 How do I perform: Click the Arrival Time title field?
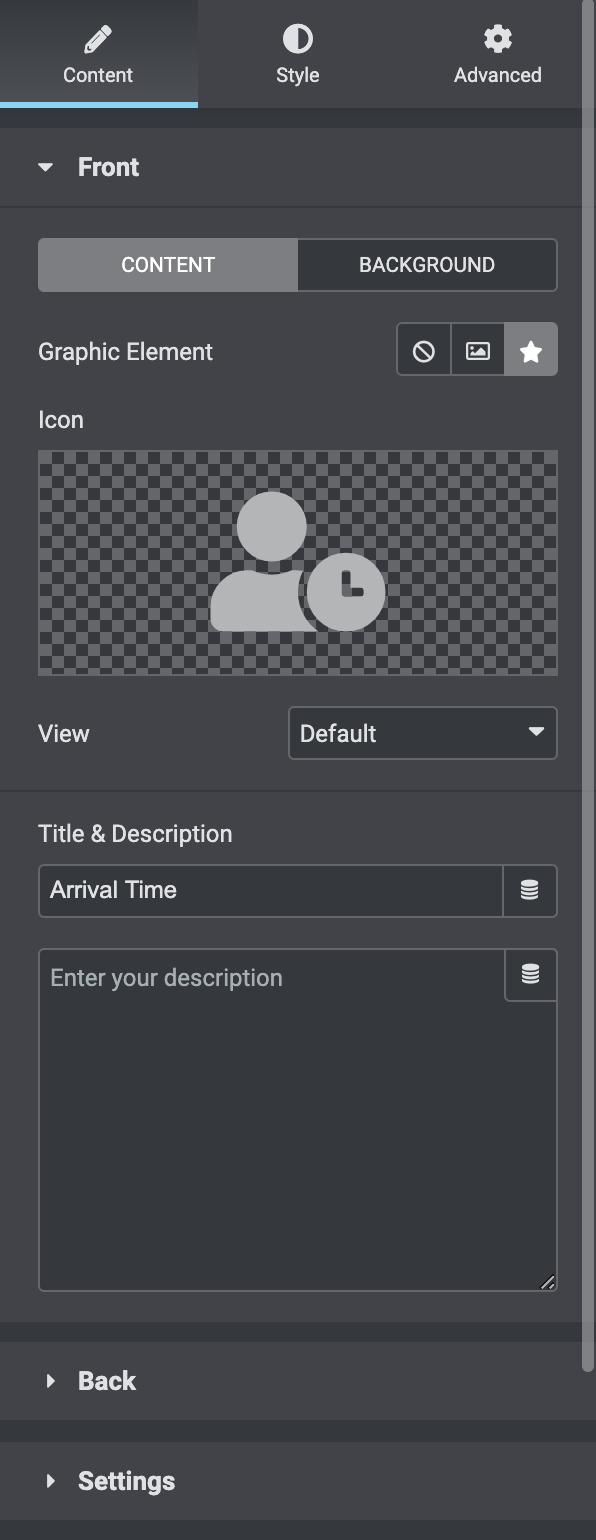(x=271, y=890)
